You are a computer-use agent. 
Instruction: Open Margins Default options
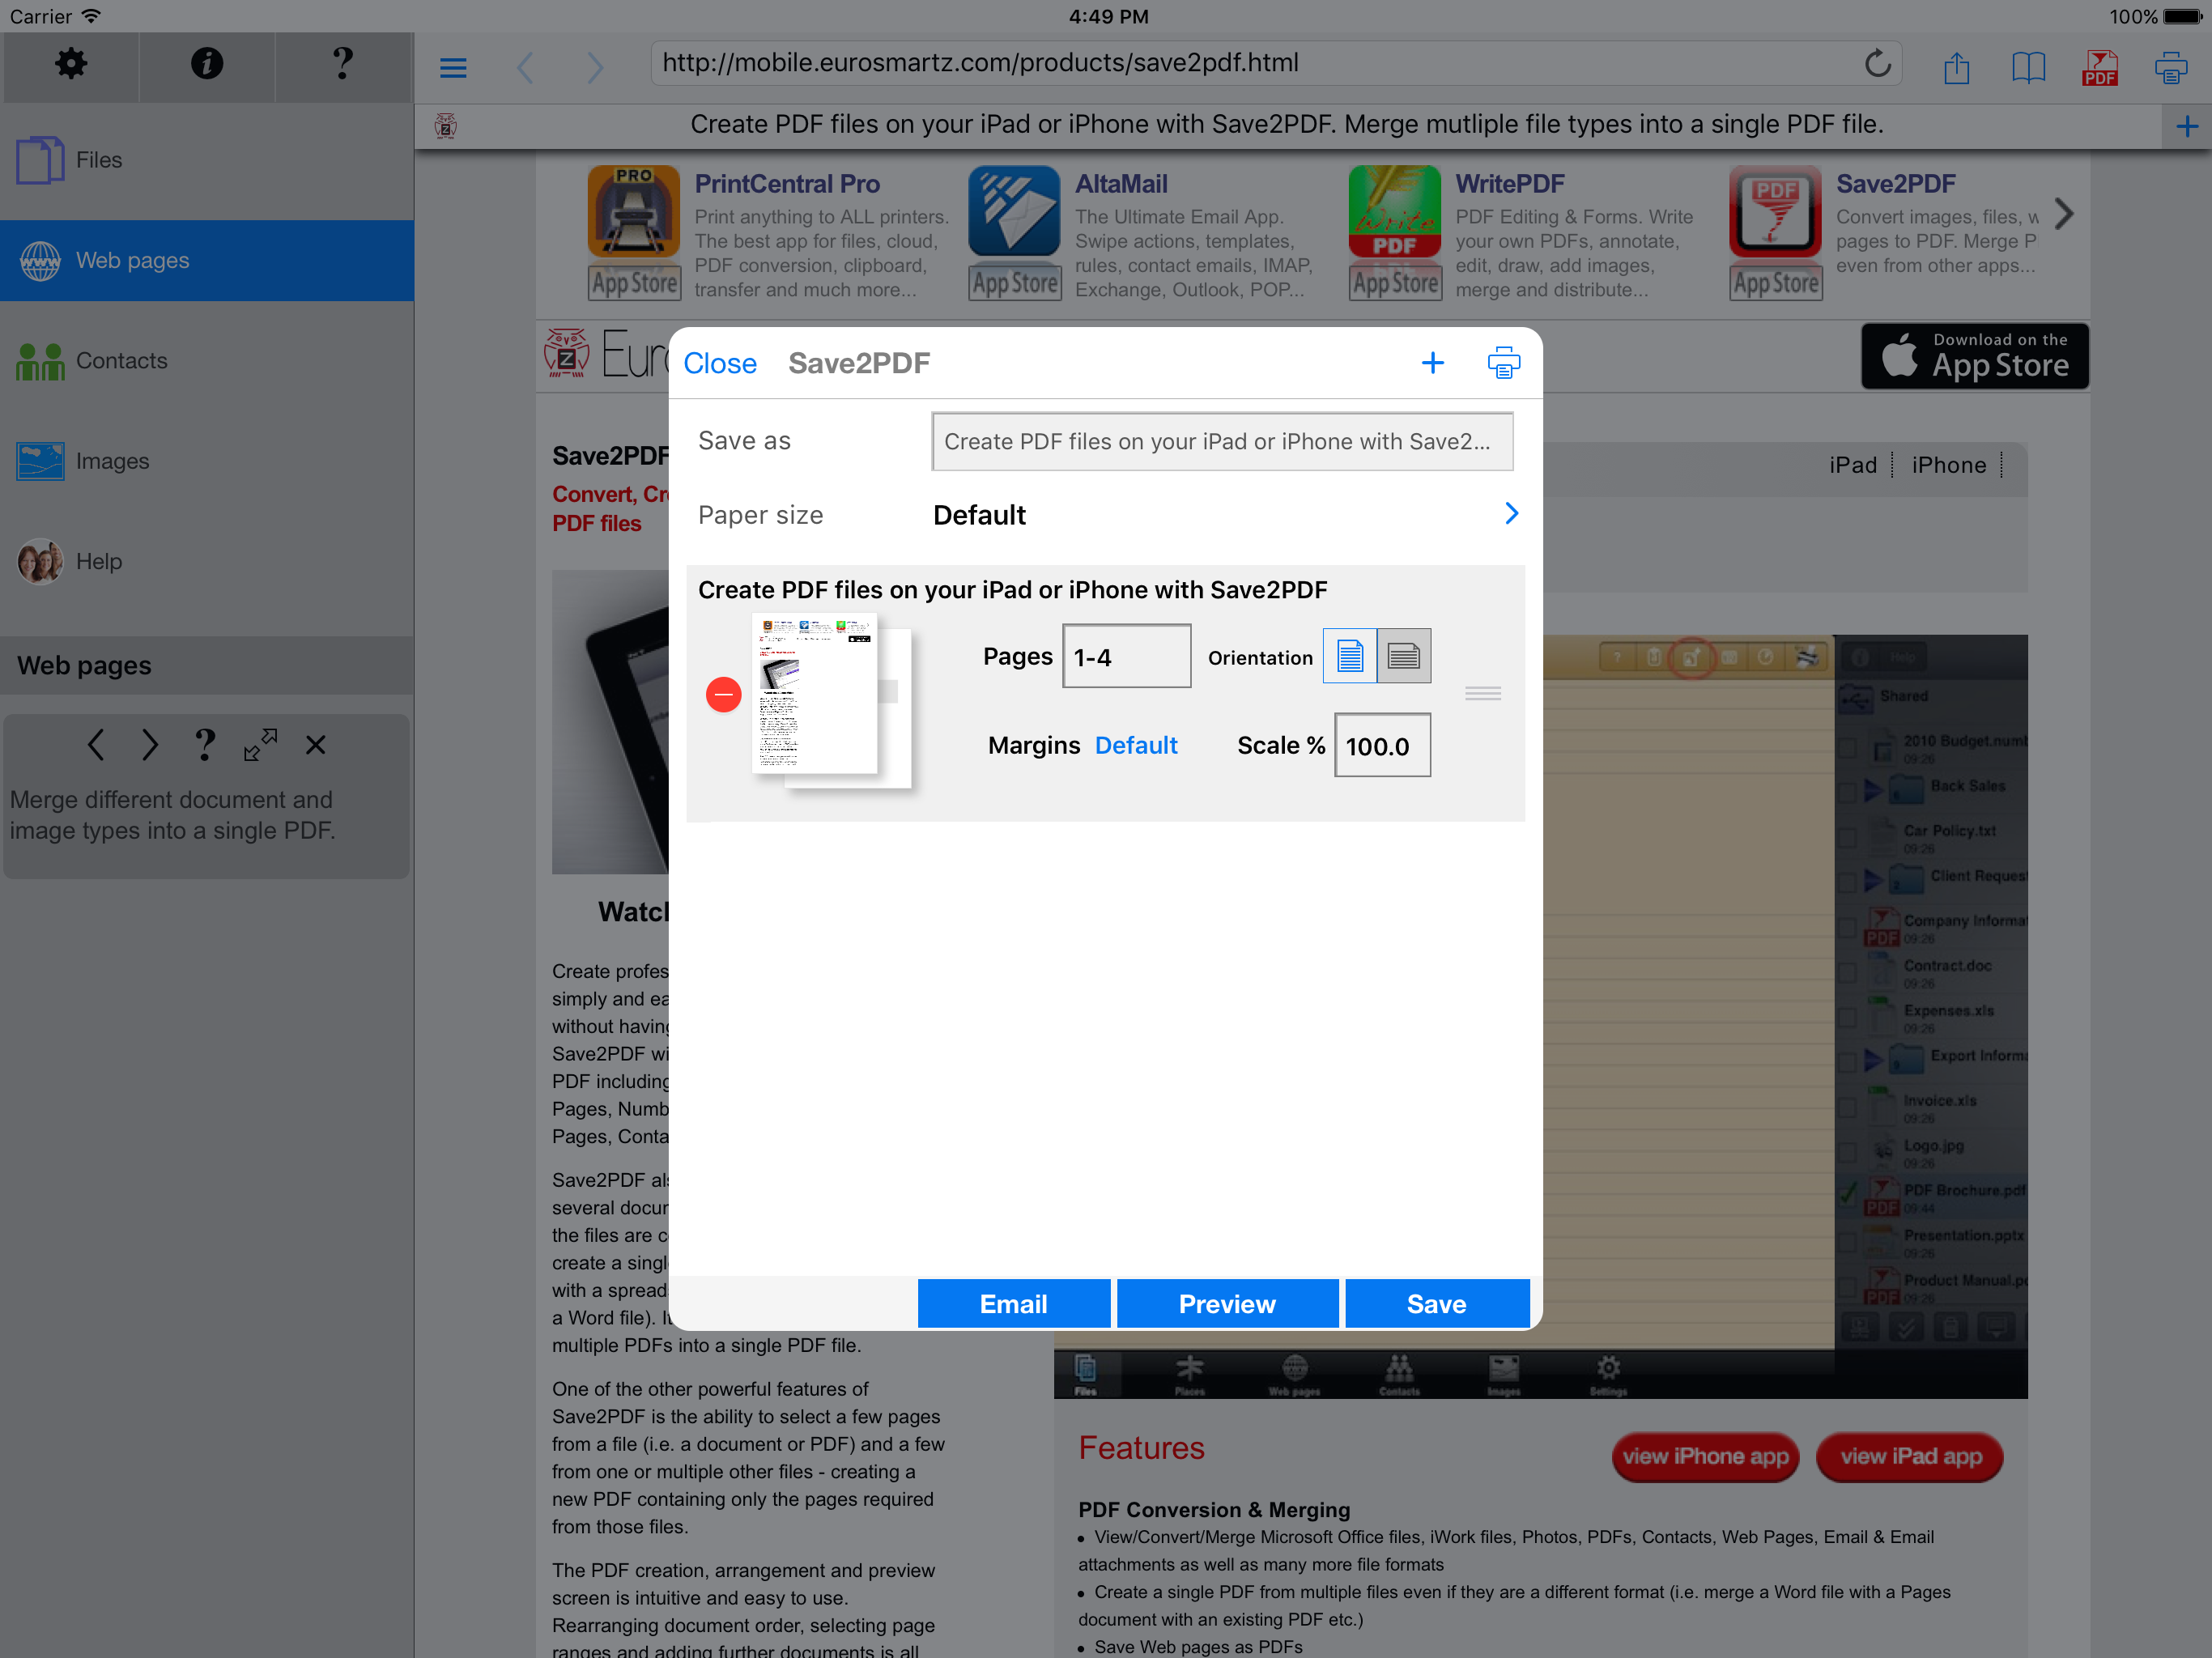(1135, 745)
